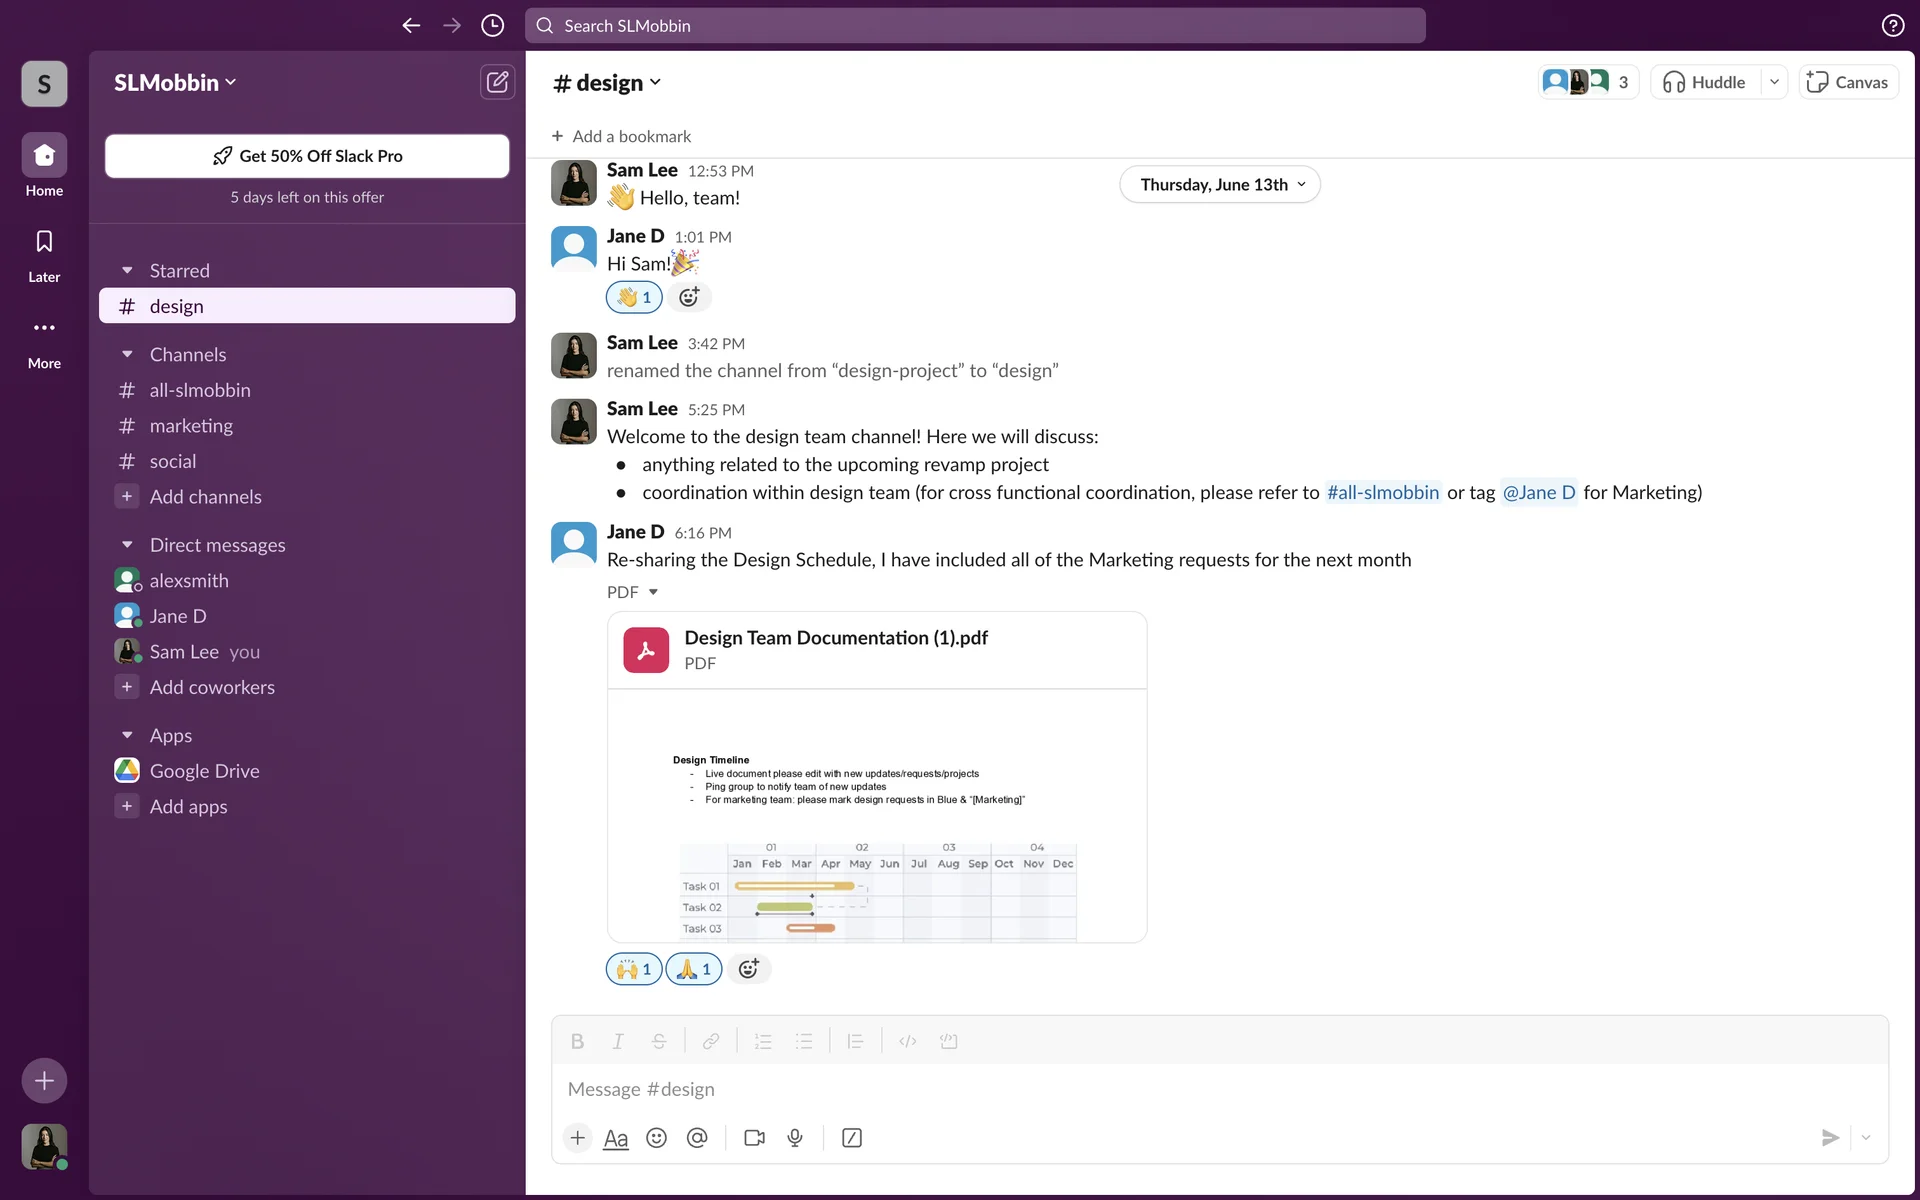Open Google Drive app in sidebar
Screen dimensions: 1920x1200
point(204,771)
